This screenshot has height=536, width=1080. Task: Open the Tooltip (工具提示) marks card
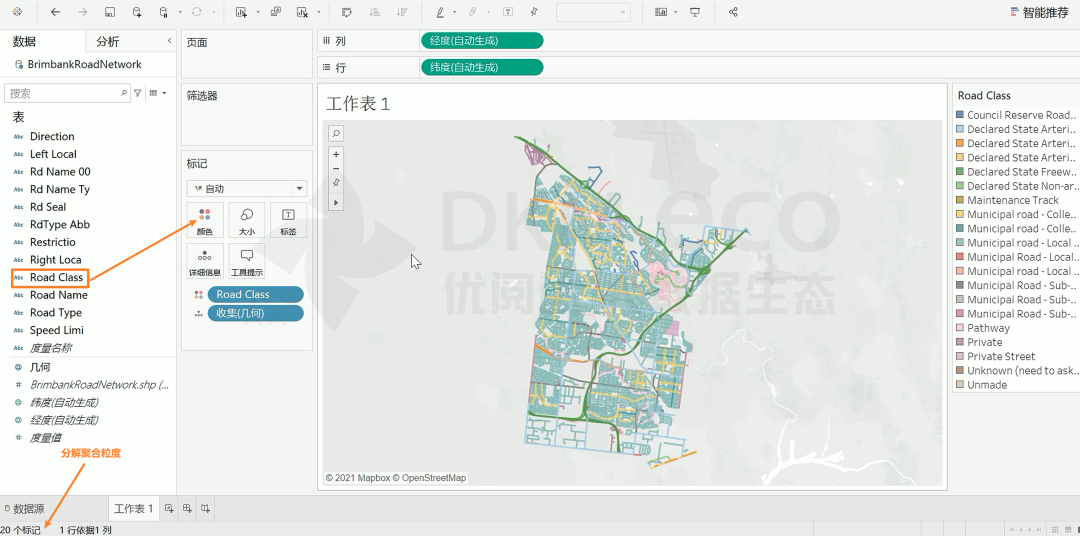click(x=246, y=262)
